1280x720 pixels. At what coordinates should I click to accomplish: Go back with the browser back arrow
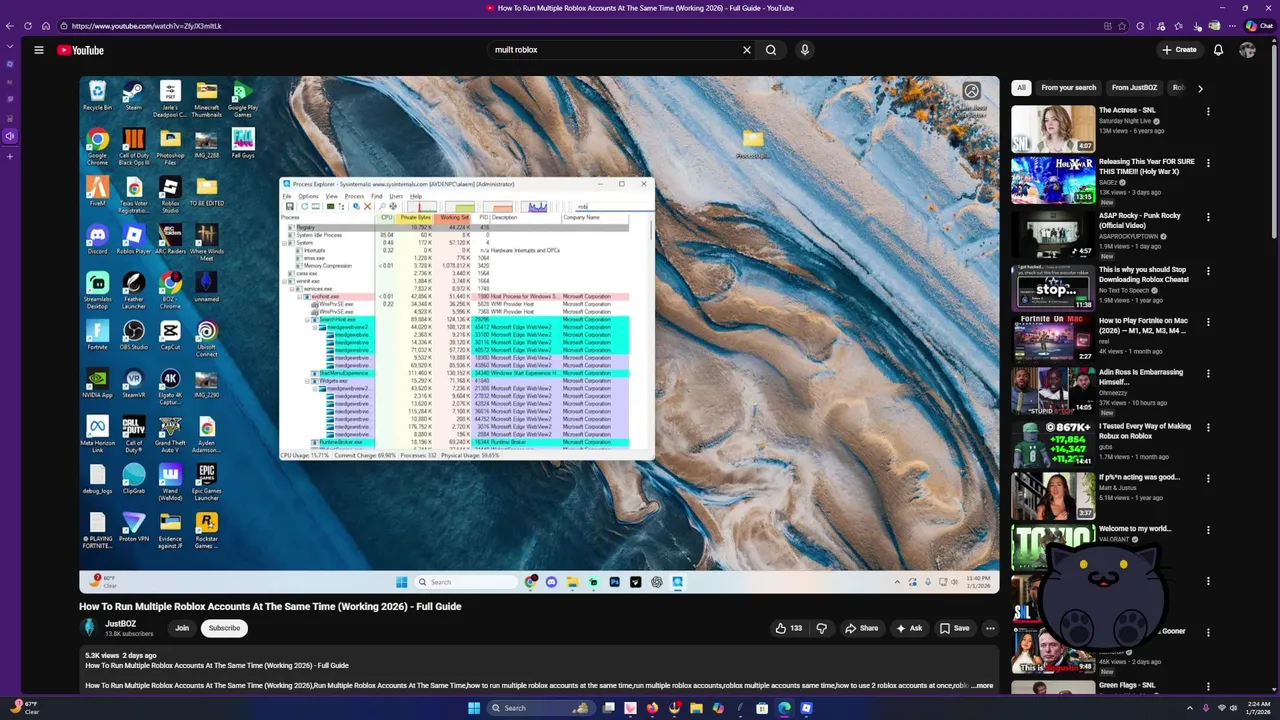(10, 26)
